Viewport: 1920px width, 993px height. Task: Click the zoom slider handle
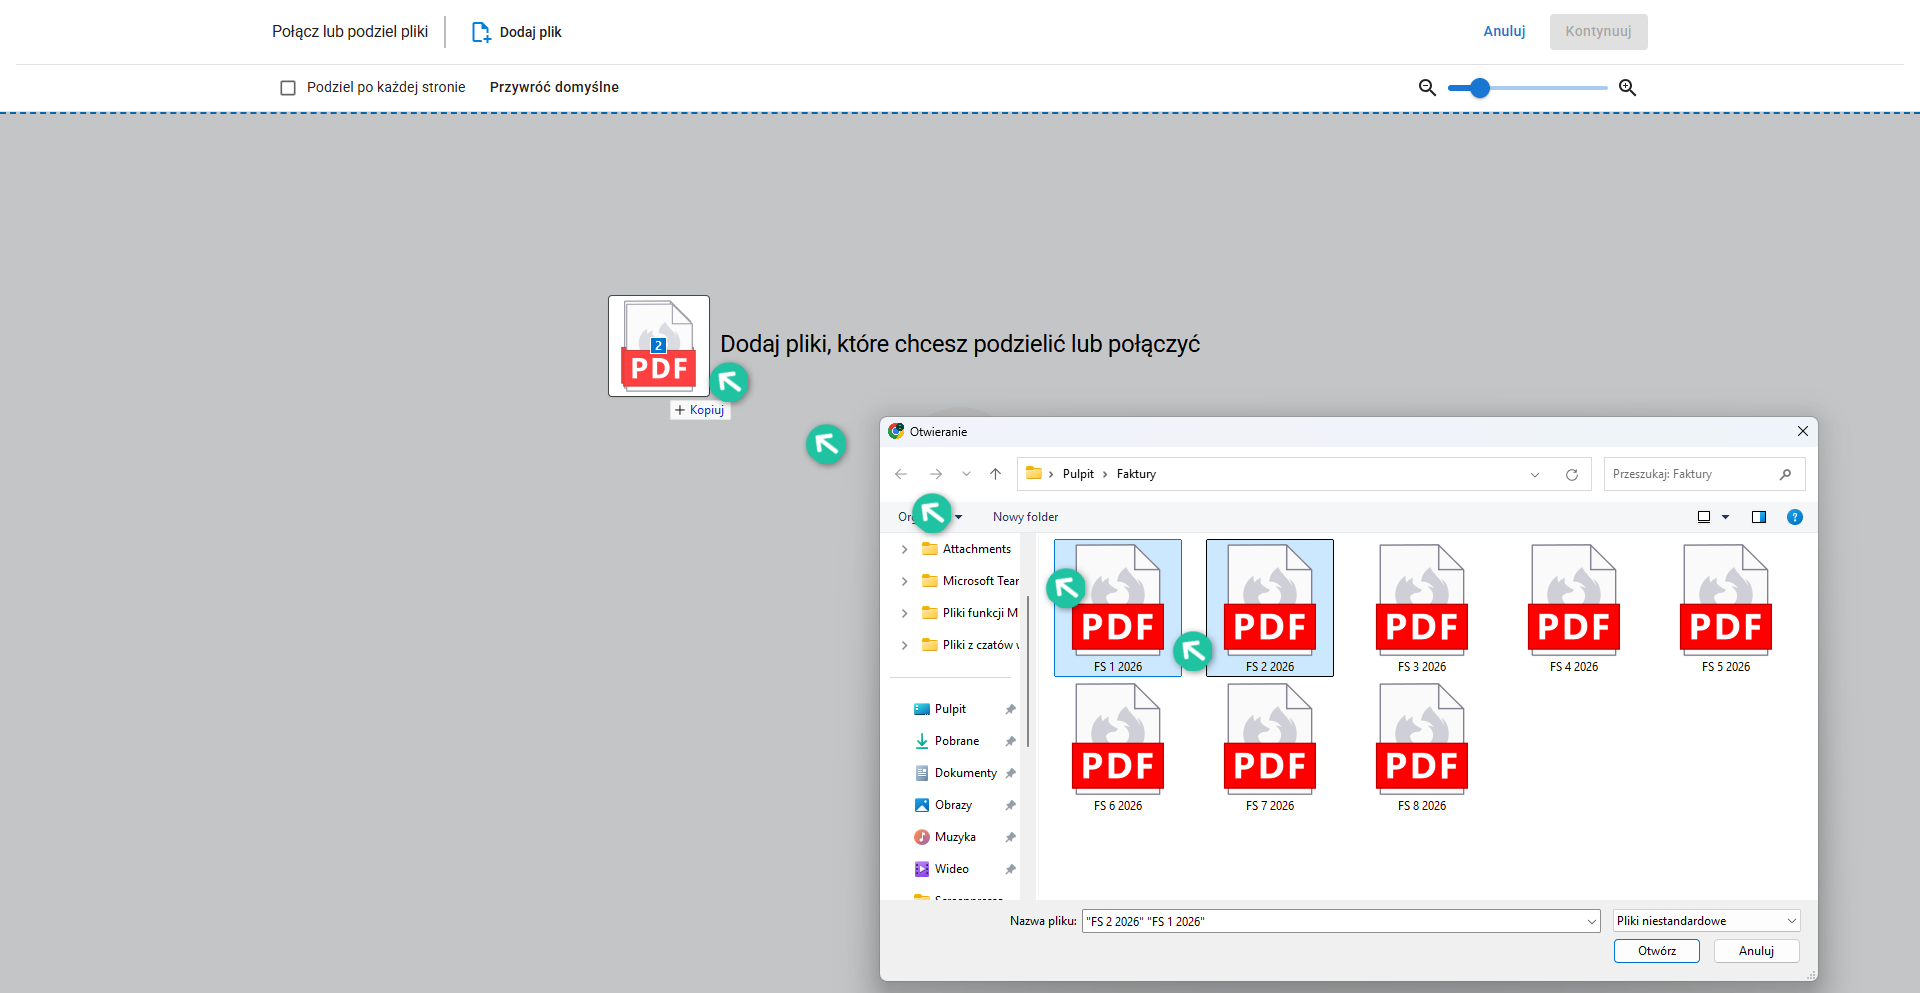coord(1480,88)
